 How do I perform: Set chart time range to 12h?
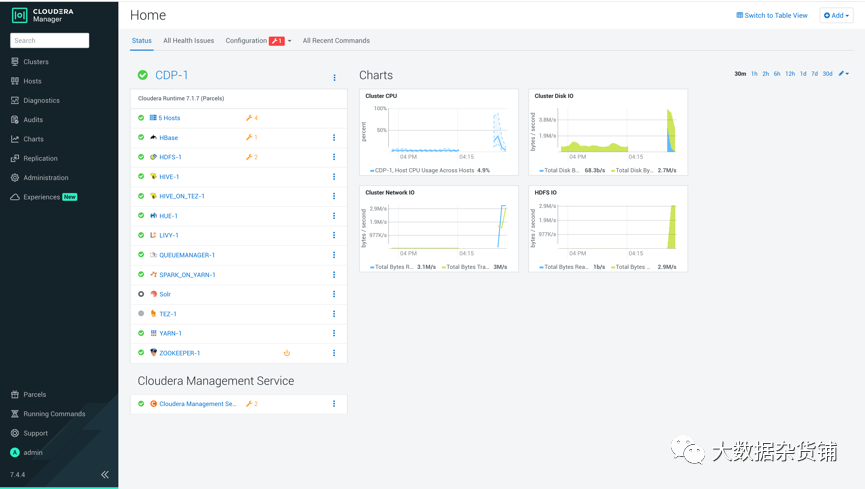[x=790, y=73]
